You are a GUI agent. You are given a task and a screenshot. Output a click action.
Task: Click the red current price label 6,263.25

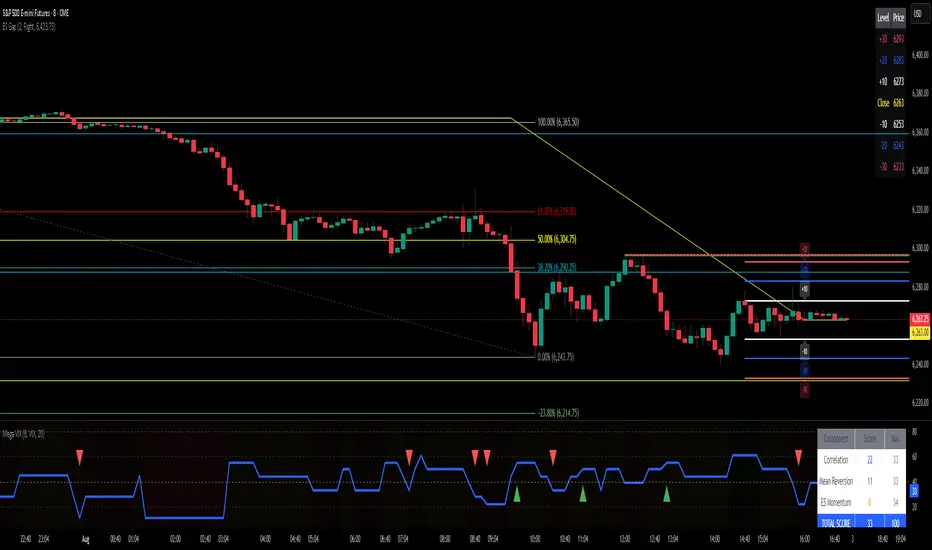click(920, 319)
